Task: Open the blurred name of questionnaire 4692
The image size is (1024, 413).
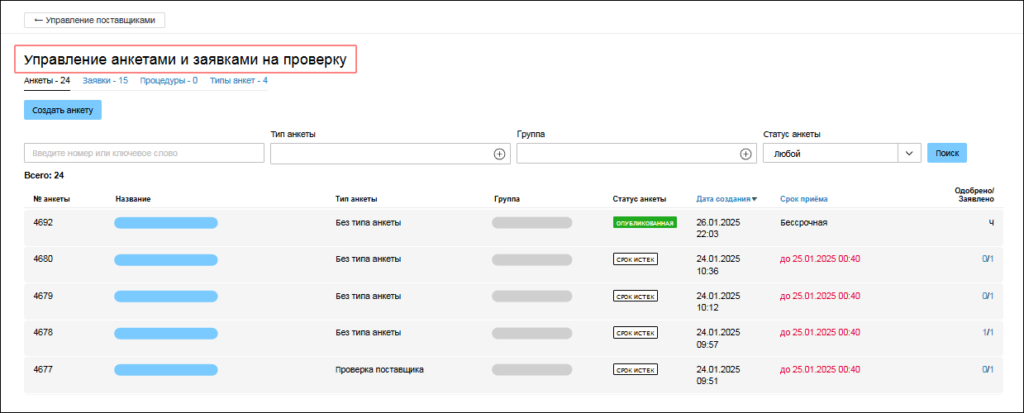Action: [166, 222]
